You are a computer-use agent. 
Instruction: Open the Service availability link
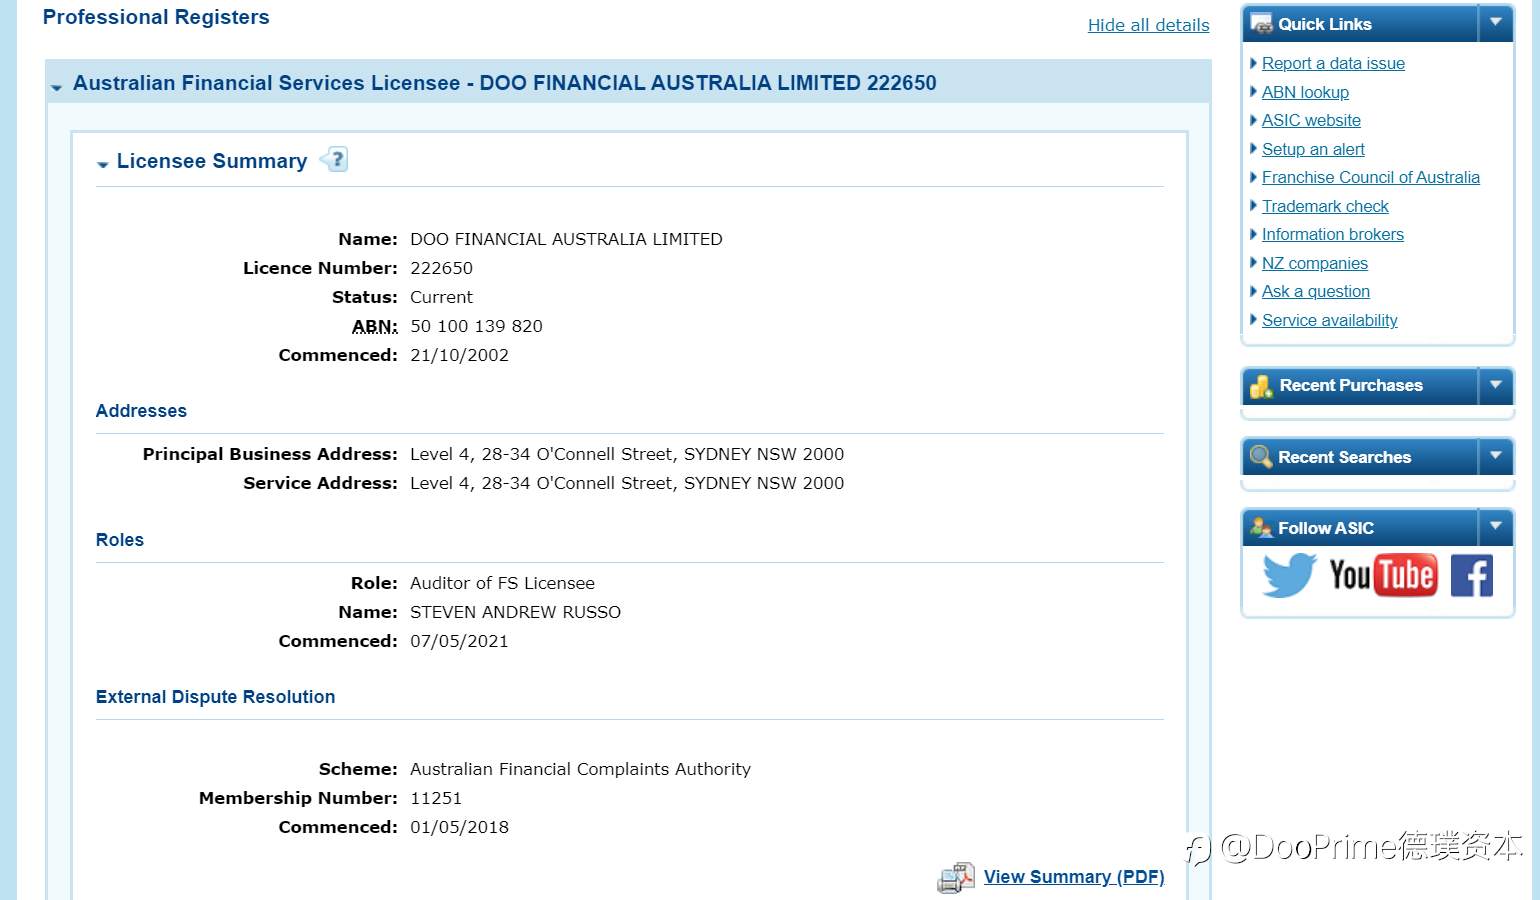[x=1330, y=320]
